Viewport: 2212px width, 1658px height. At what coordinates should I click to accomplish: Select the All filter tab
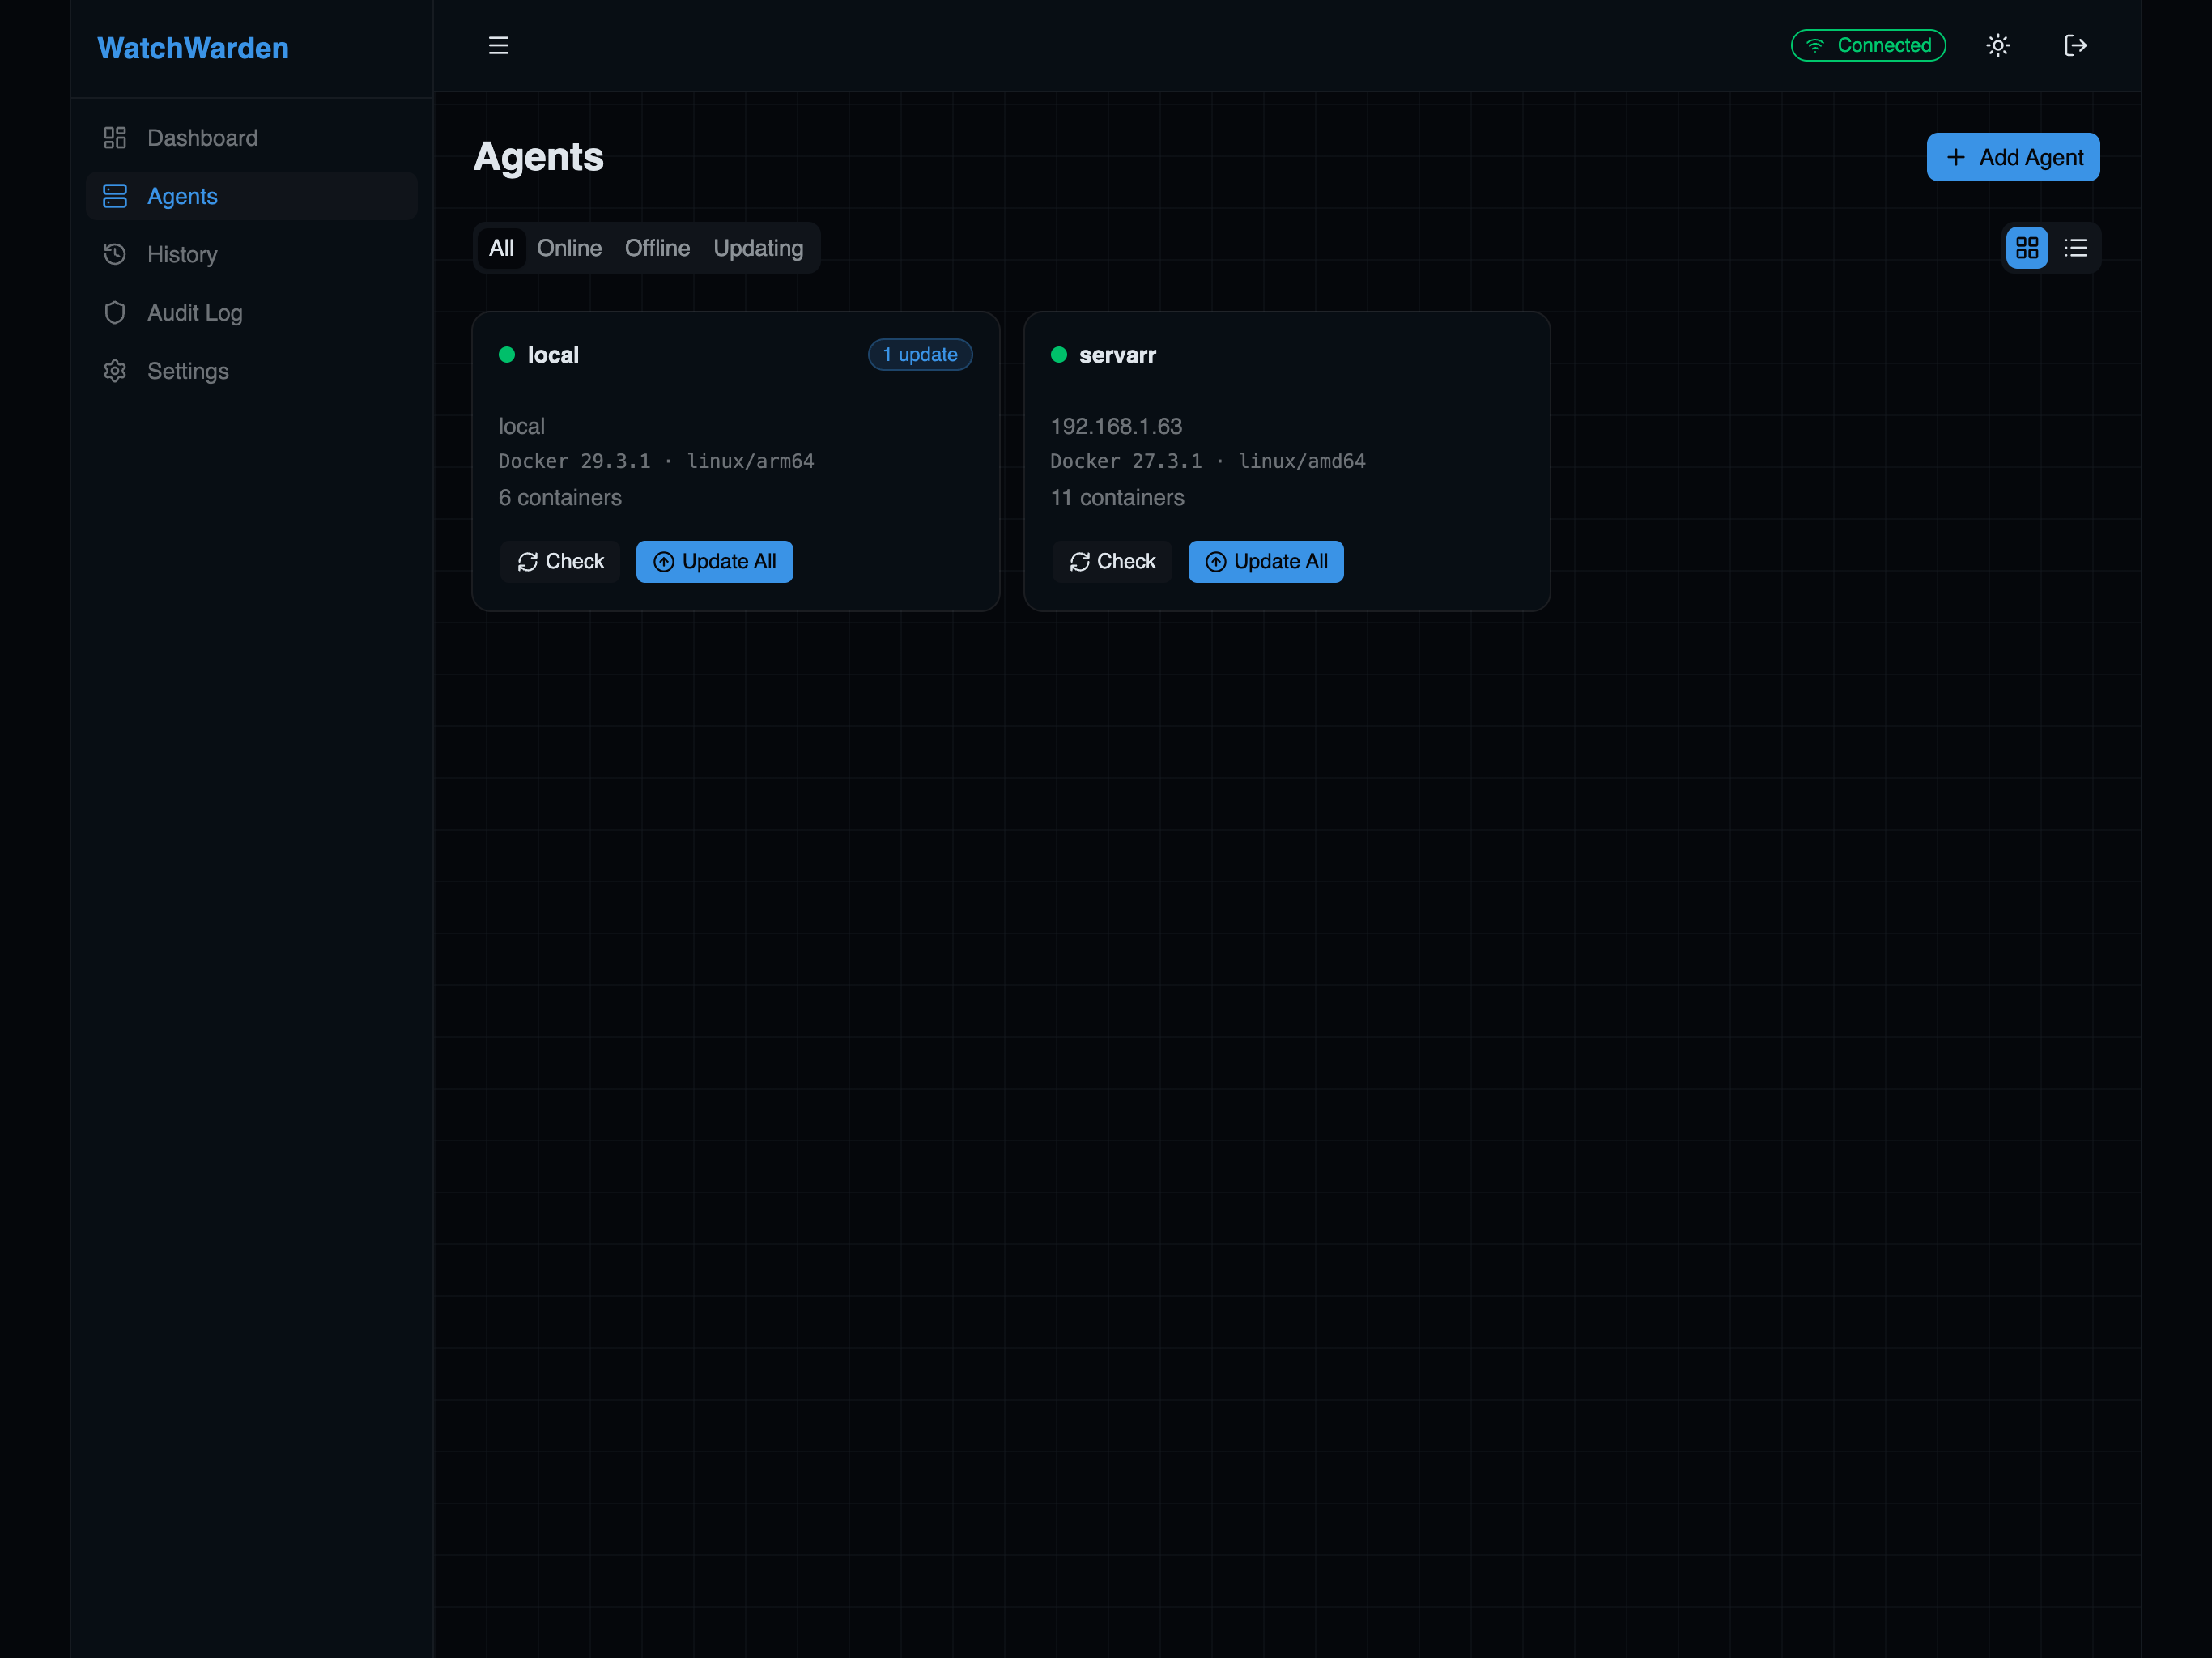coord(501,248)
